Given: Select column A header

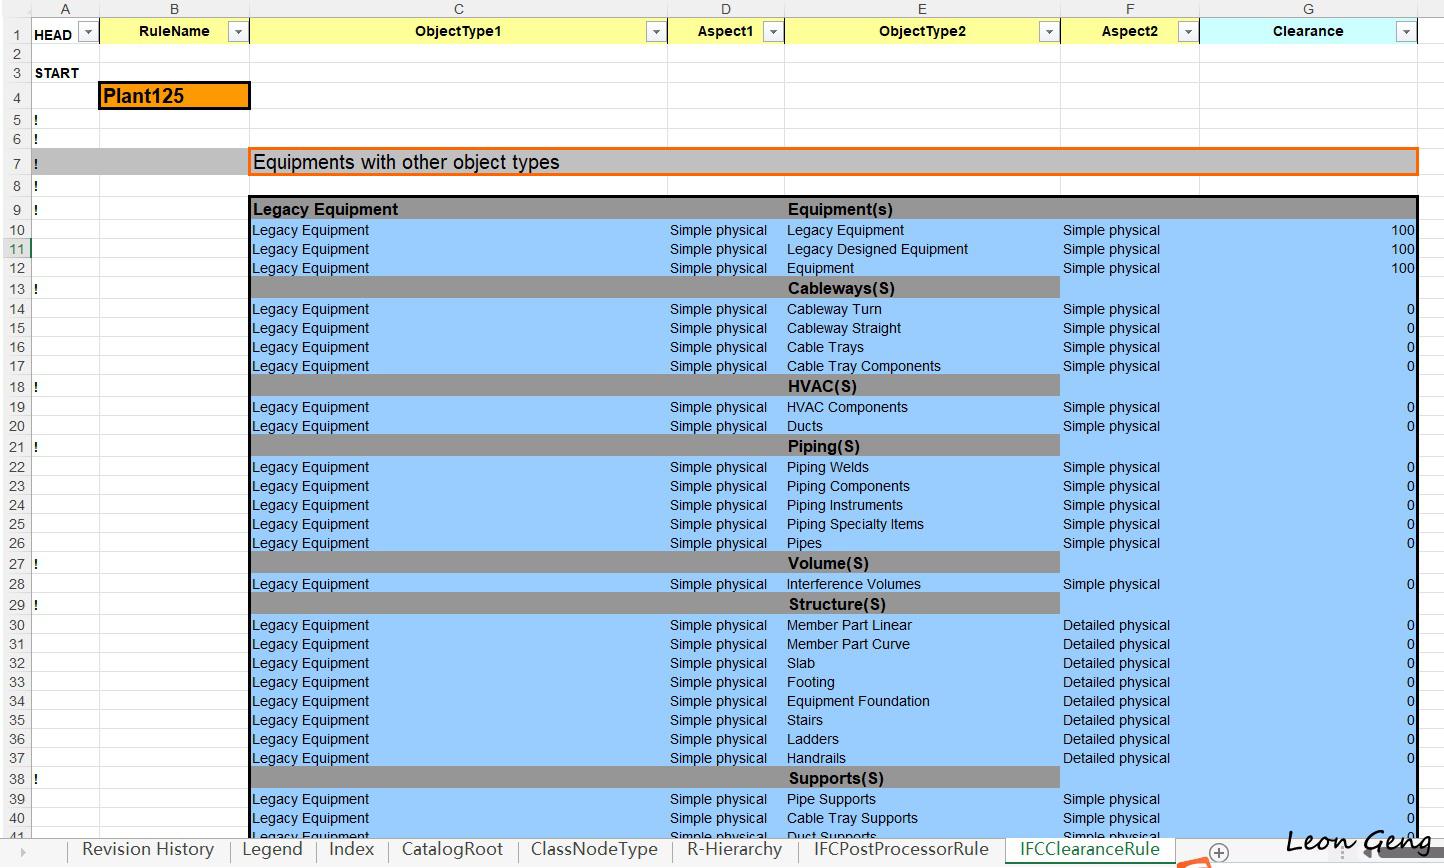Looking at the screenshot, I should tap(65, 9).
